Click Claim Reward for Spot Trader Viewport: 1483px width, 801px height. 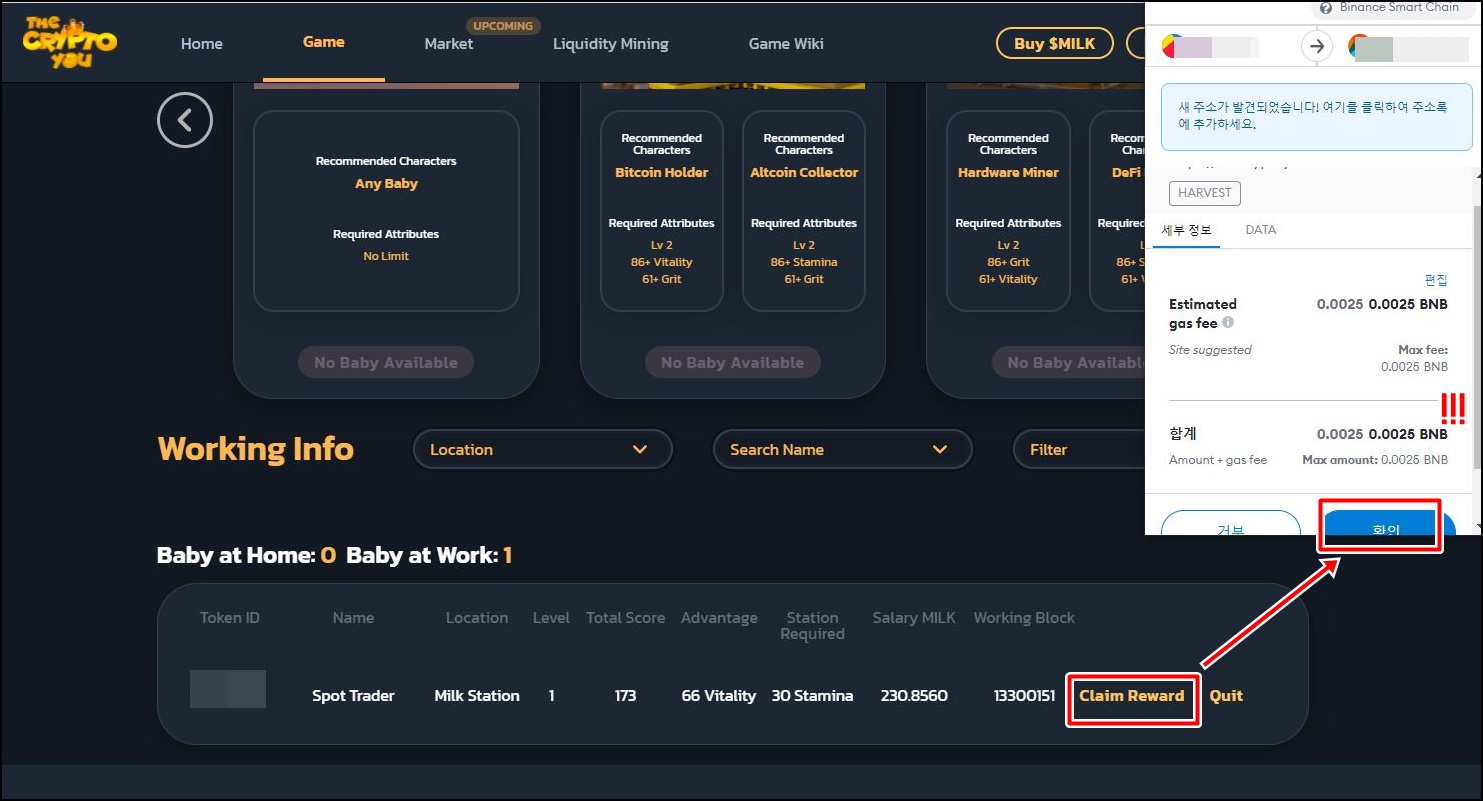[x=1132, y=696]
